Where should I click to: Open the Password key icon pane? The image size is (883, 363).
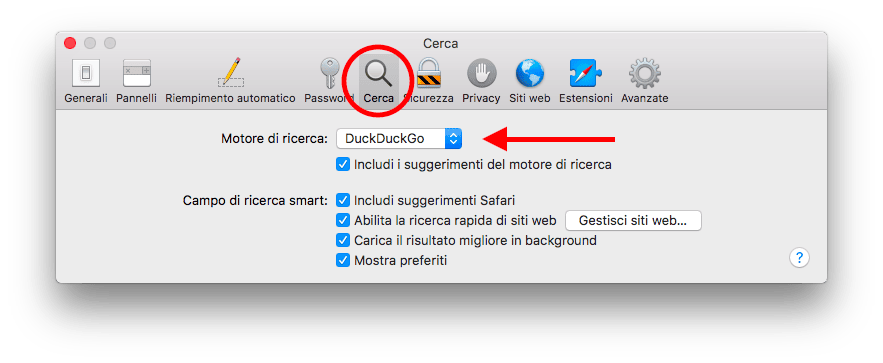[x=329, y=82]
